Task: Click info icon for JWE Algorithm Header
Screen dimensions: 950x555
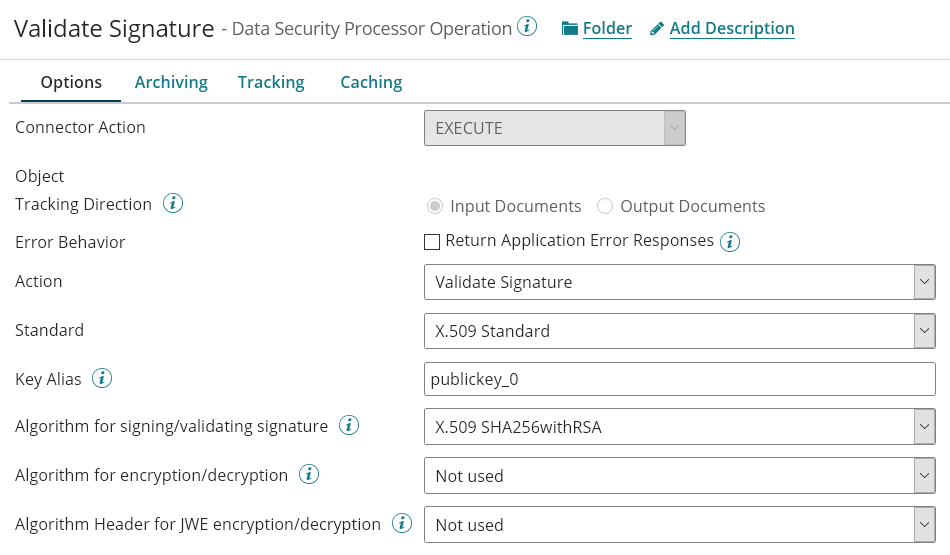Action: pyautogui.click(x=402, y=524)
